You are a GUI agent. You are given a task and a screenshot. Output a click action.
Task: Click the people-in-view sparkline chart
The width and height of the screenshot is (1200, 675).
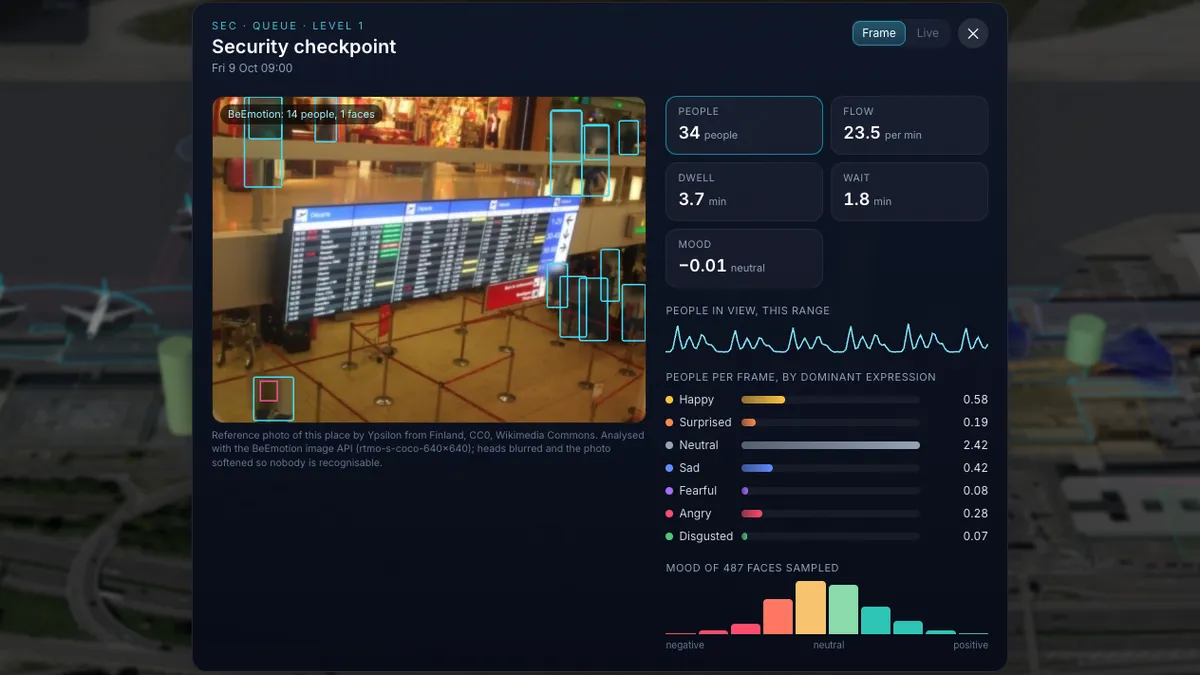(827, 339)
